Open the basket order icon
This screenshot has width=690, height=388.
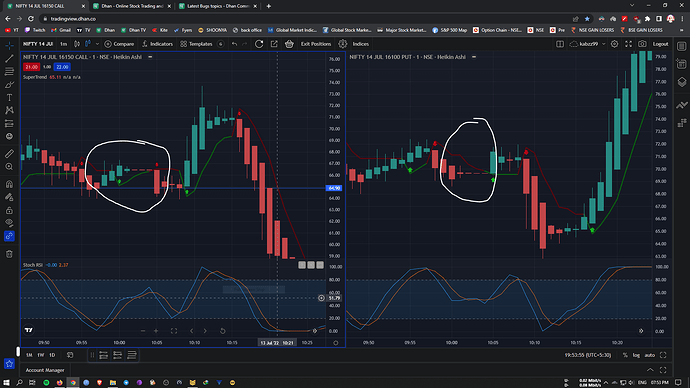[x=289, y=44]
